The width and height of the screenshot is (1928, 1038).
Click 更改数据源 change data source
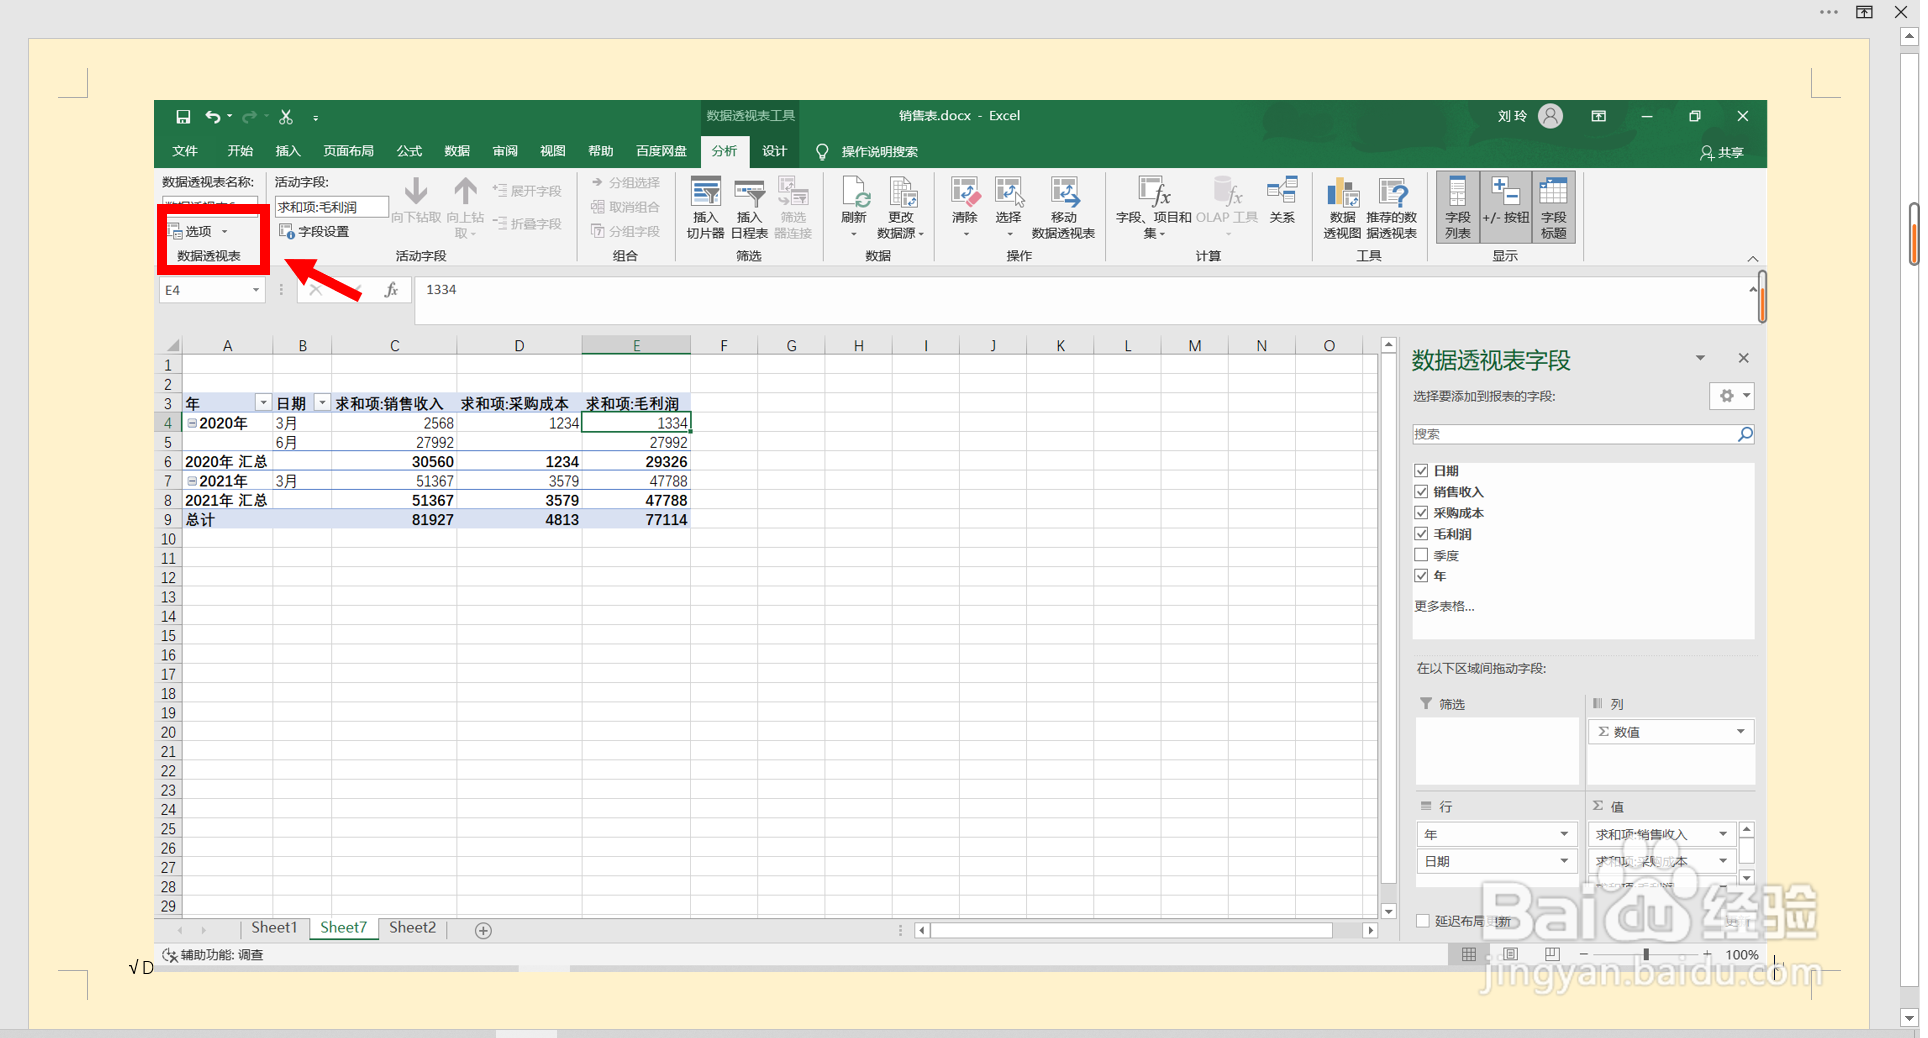(901, 208)
